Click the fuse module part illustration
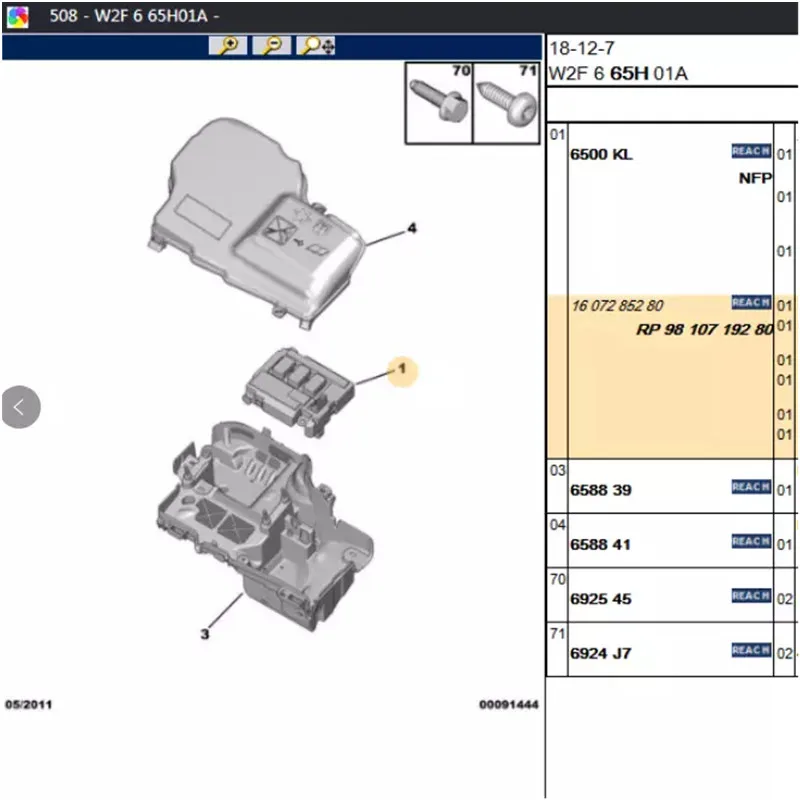The width and height of the screenshot is (800, 800). pos(298,392)
